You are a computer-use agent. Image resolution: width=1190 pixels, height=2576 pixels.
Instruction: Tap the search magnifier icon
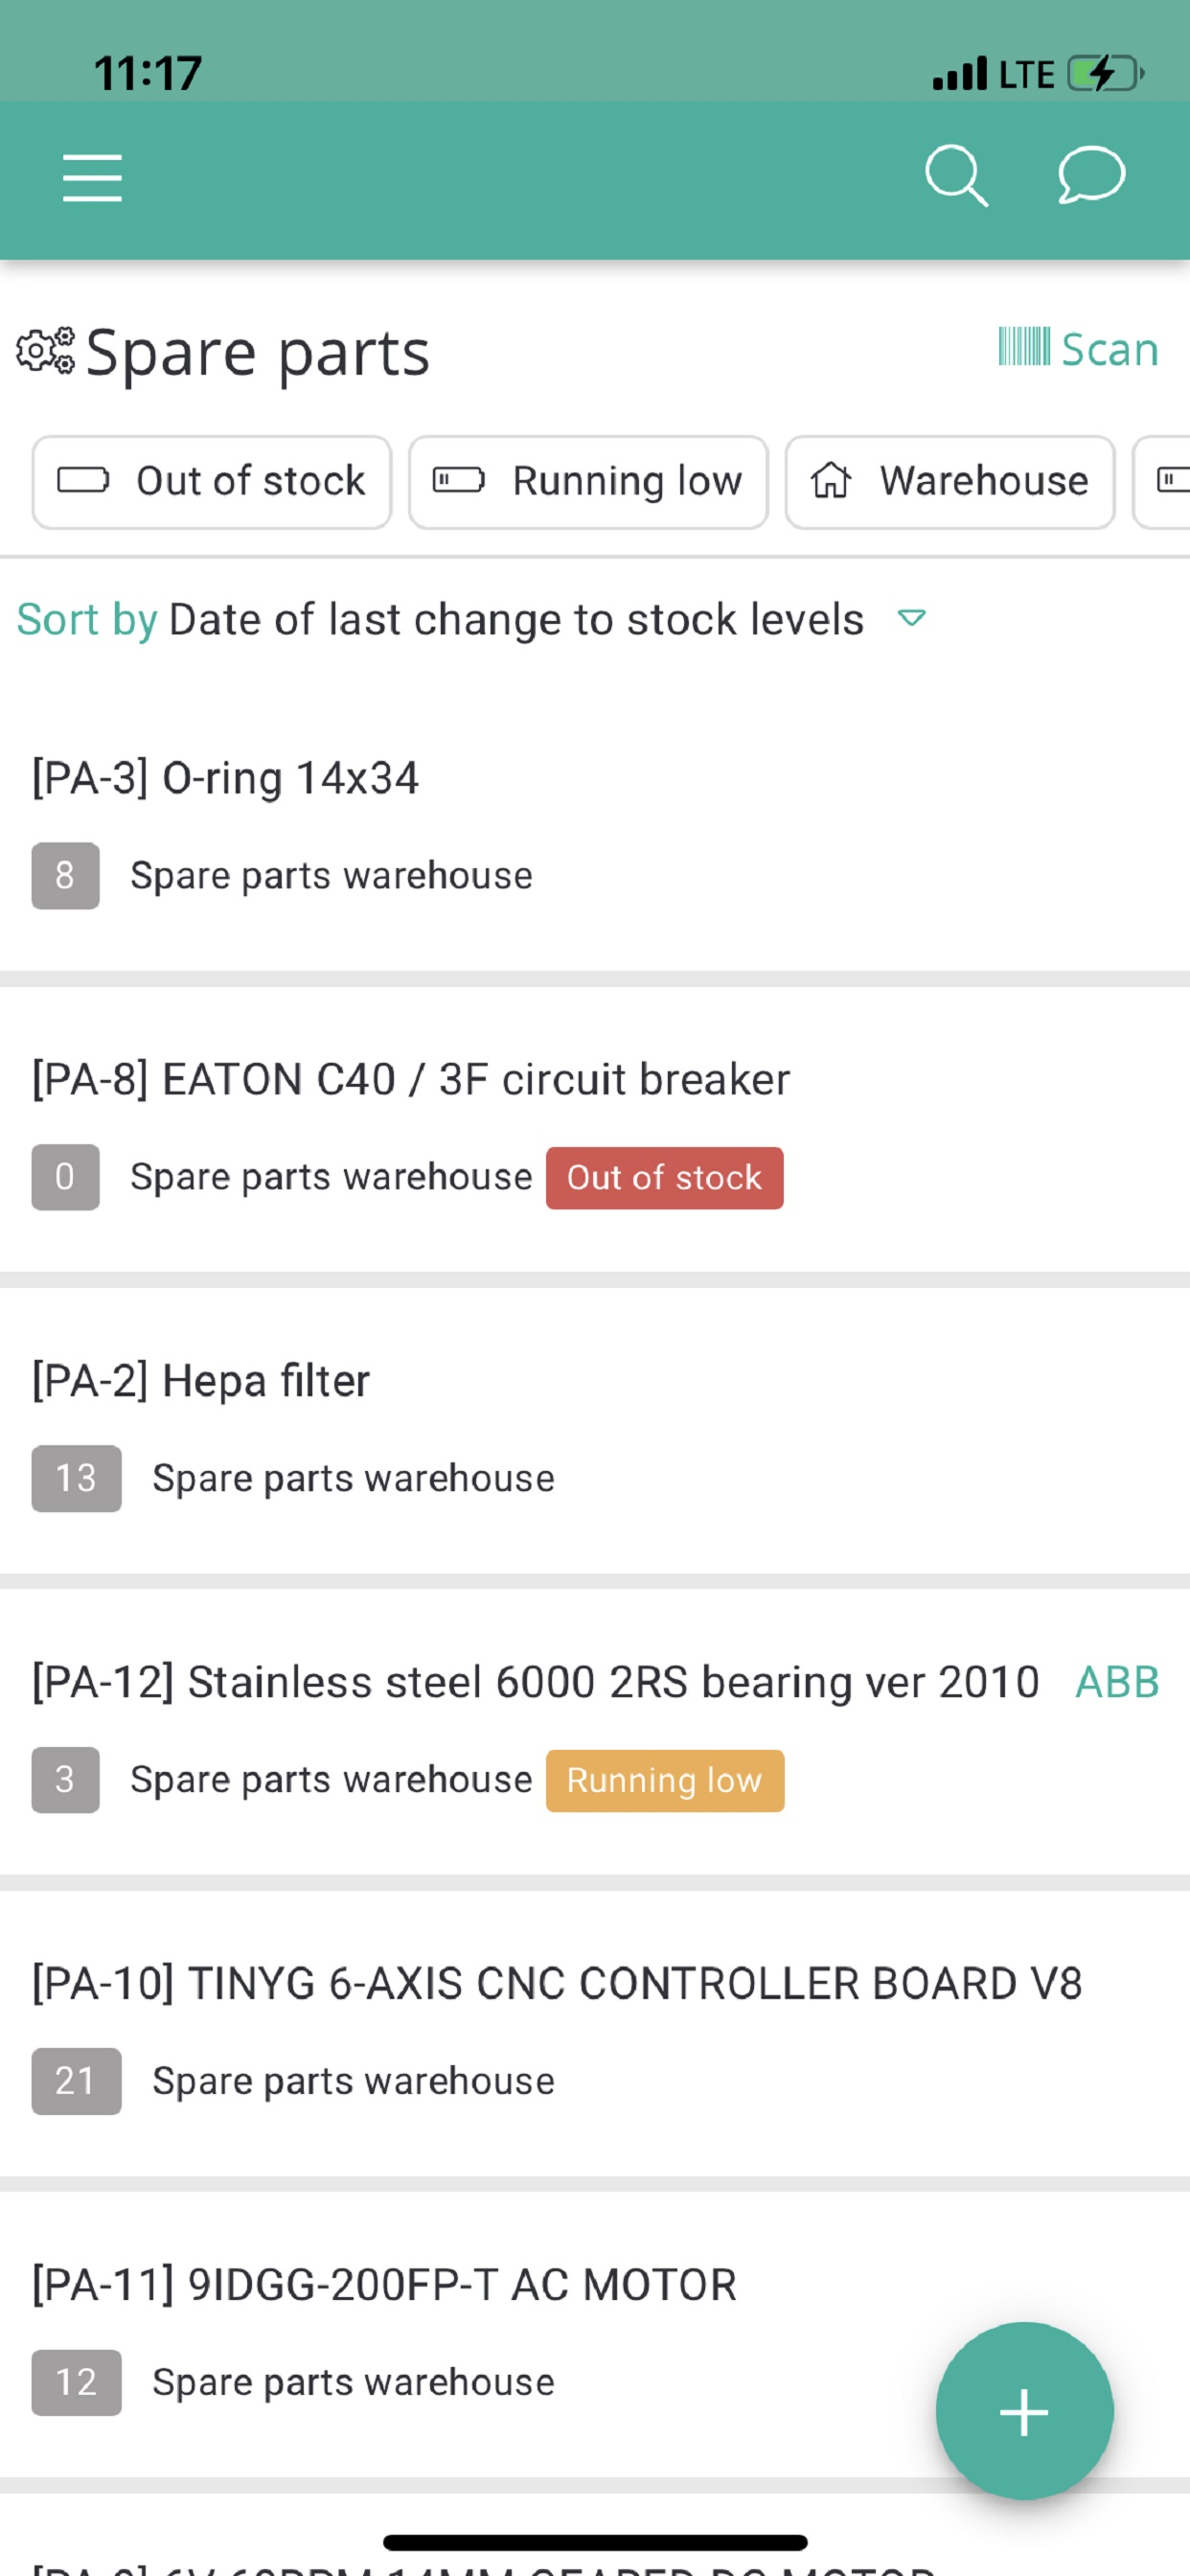coord(956,177)
